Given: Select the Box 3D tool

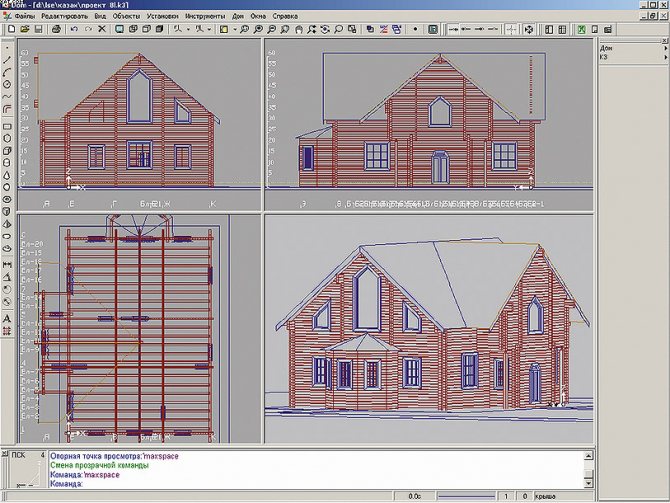Looking at the screenshot, I should click(7, 151).
